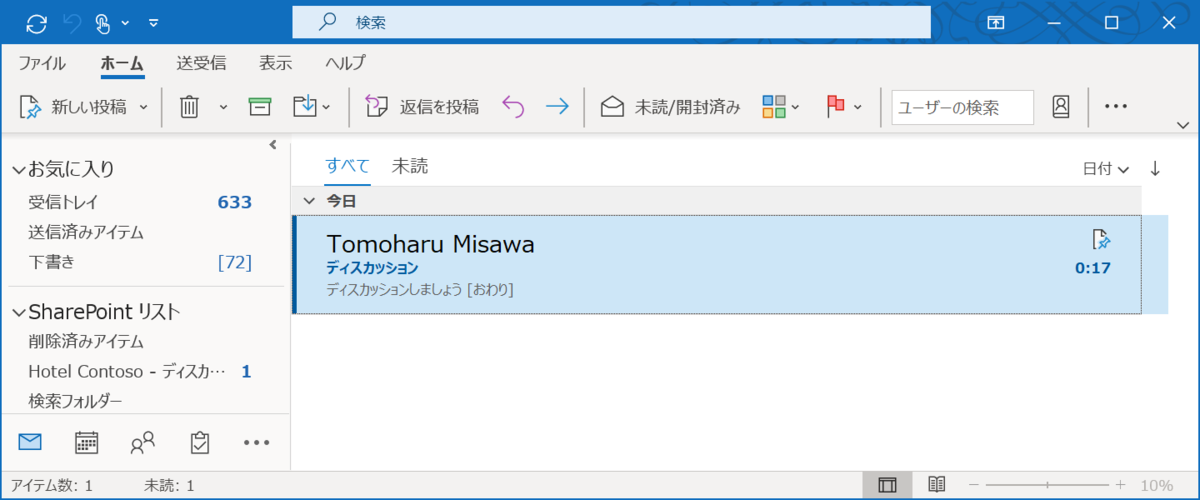The height and width of the screenshot is (500, 1200).
Task: Open the ヘルプ tab
Action: 345,63
